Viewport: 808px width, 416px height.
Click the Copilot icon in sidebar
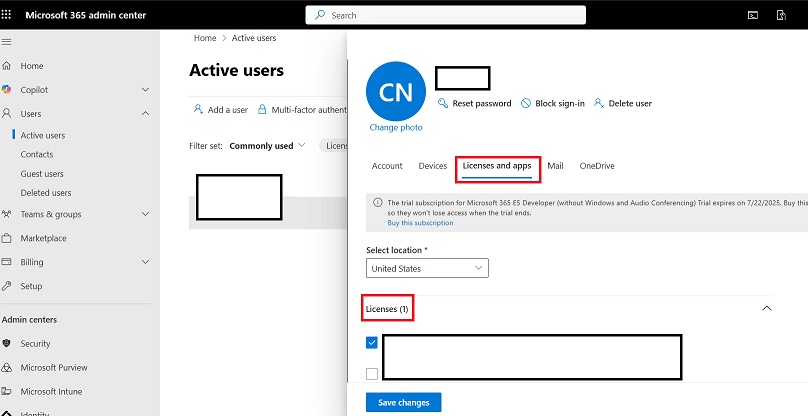click(7, 90)
